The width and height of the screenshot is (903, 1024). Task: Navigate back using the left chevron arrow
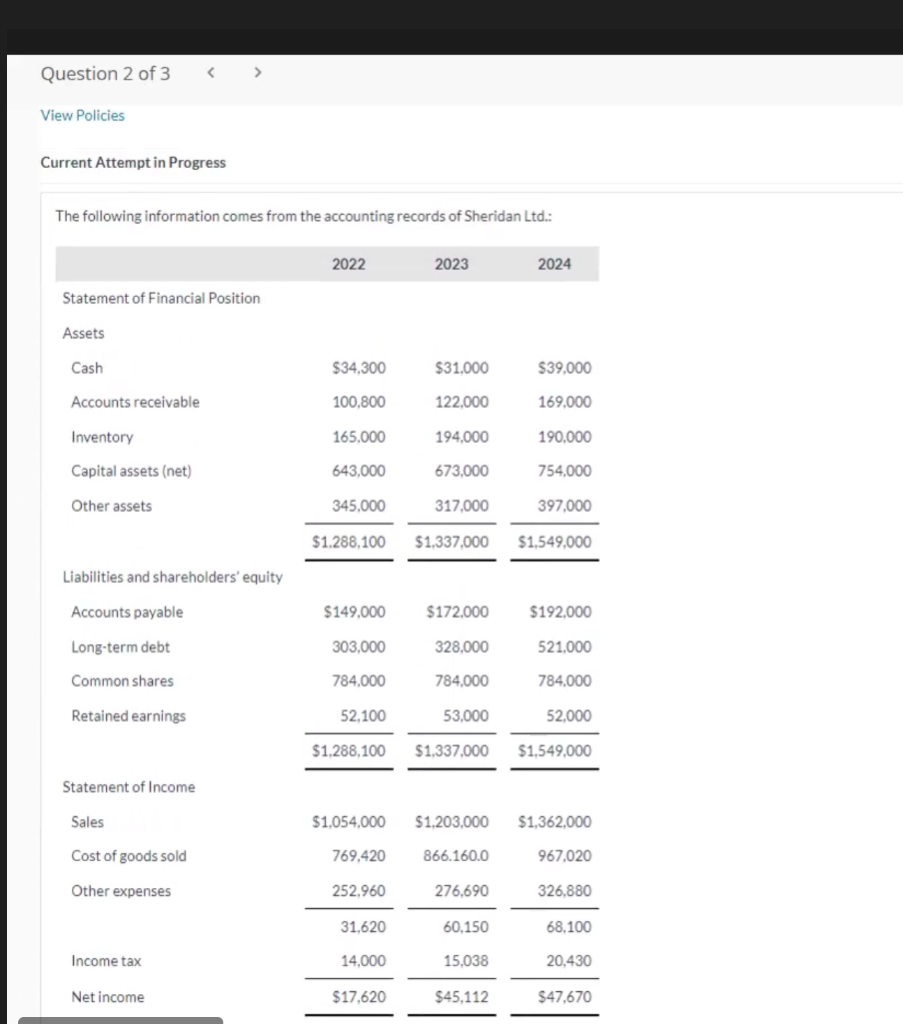[x=210, y=72]
